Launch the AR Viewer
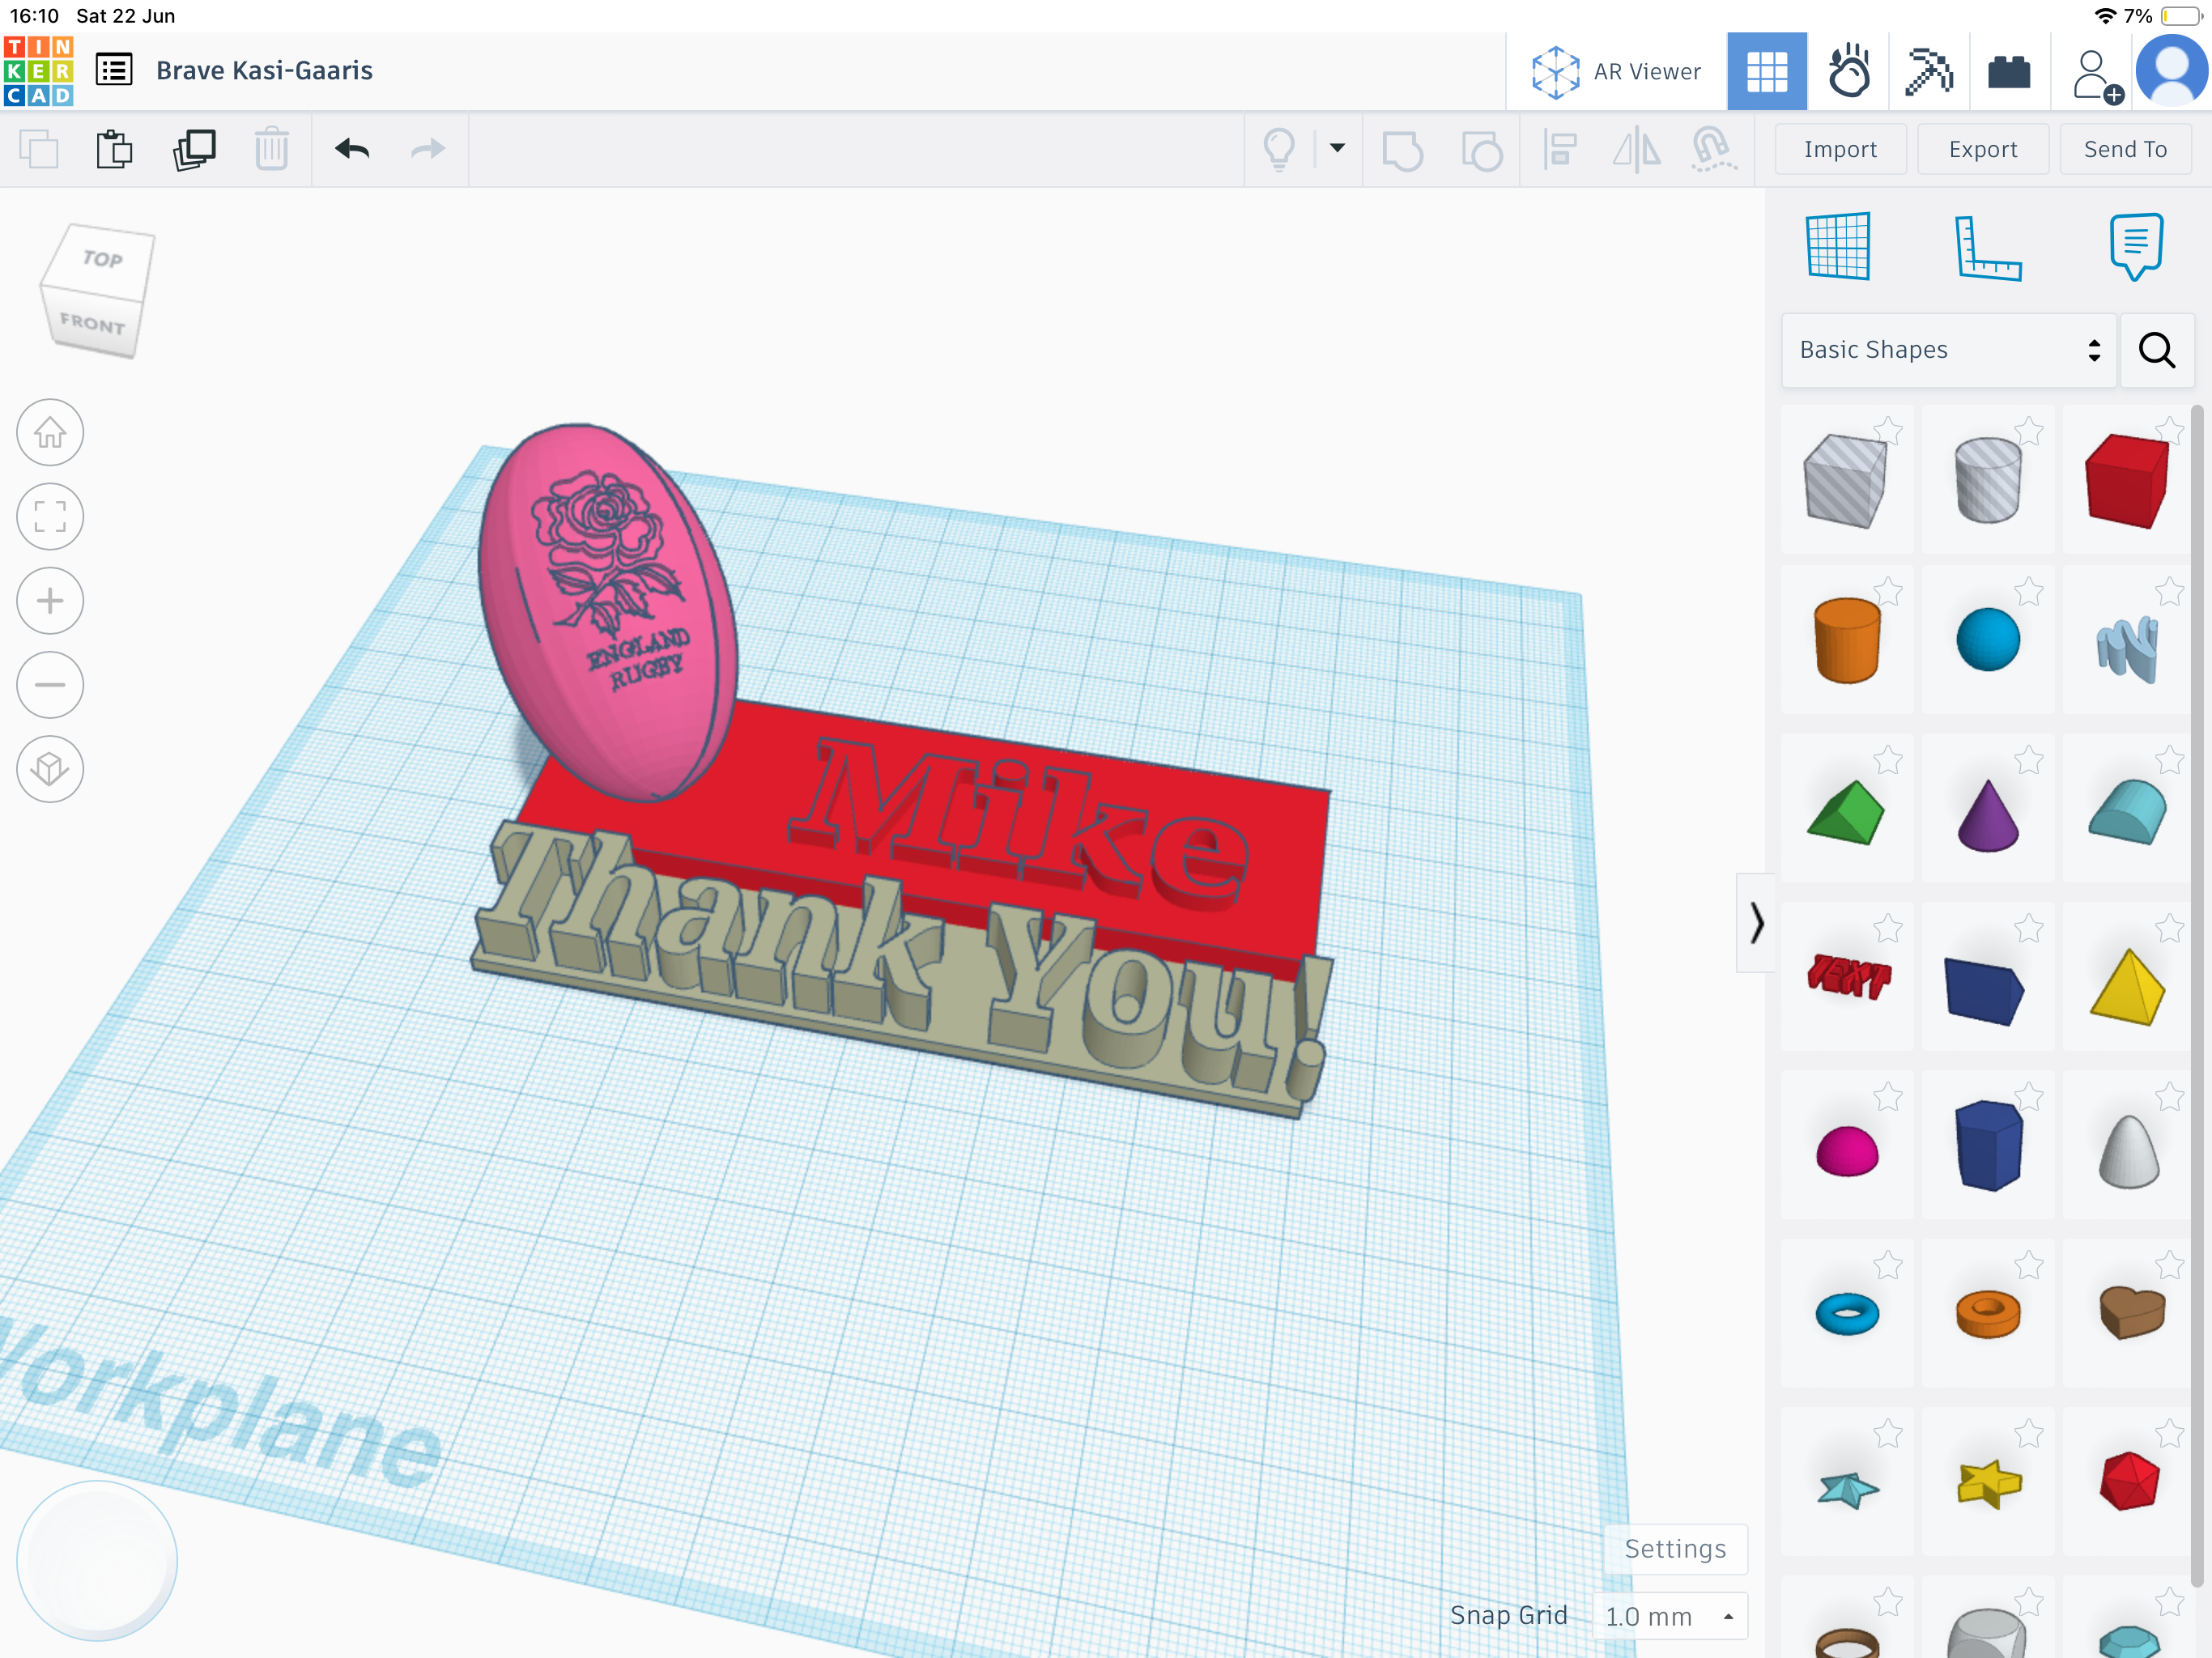This screenshot has width=2212, height=1658. [x=1616, y=71]
